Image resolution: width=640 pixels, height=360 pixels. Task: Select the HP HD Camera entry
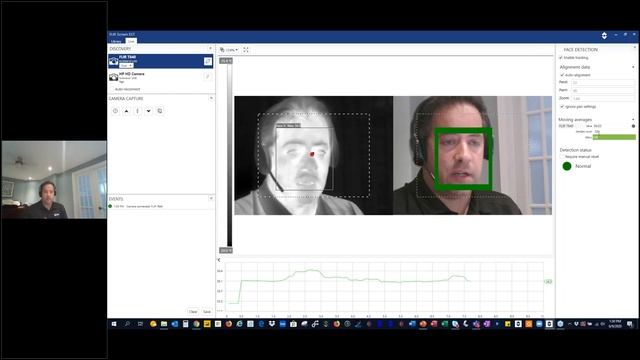coord(160,77)
